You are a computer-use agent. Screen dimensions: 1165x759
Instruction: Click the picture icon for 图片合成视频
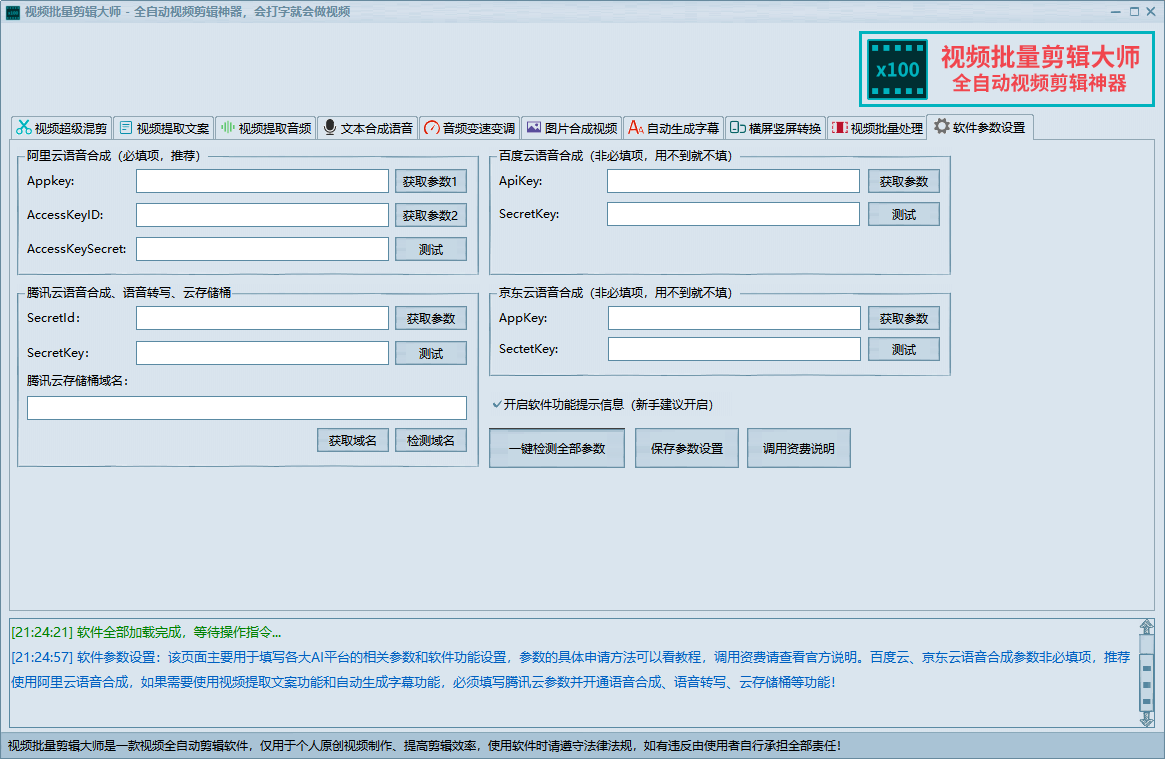534,128
